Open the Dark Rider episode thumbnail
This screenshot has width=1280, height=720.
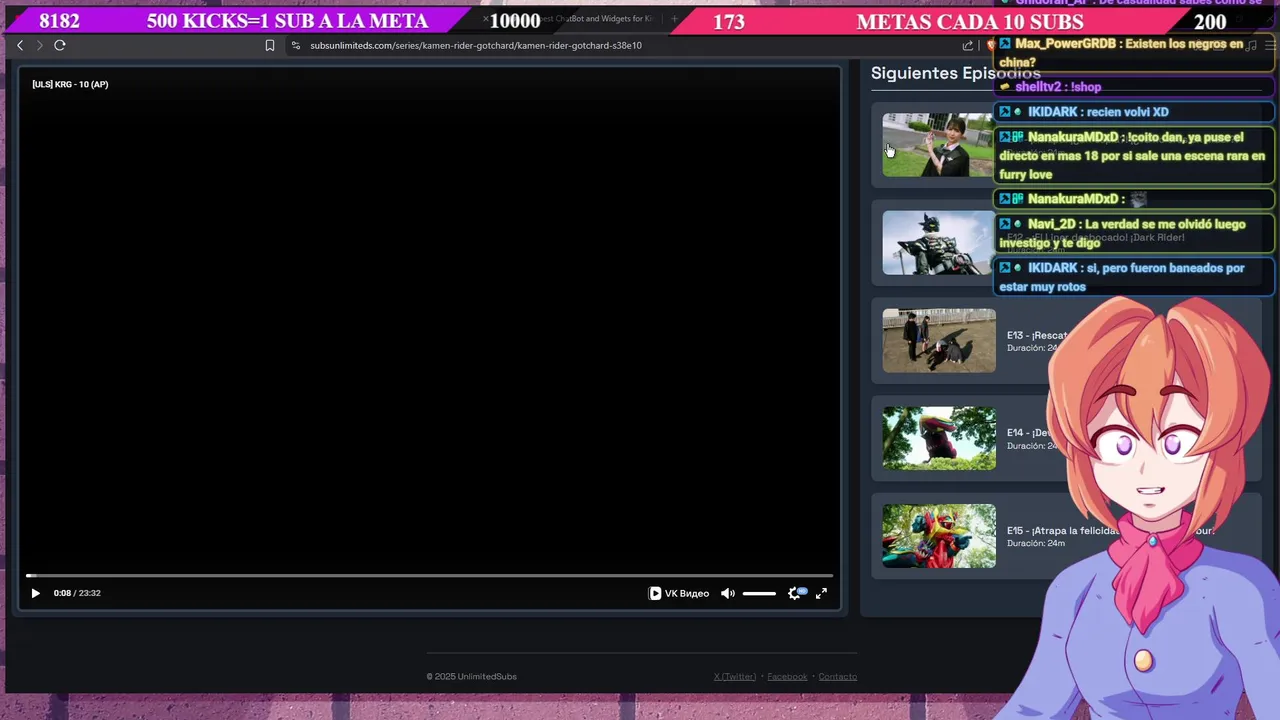coord(938,243)
